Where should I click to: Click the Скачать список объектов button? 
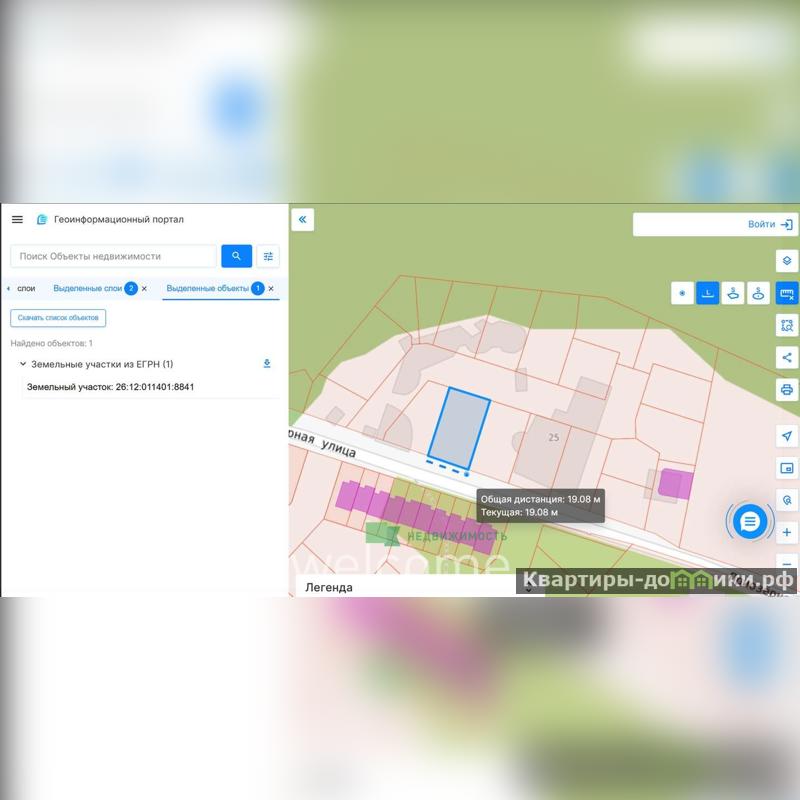58,318
